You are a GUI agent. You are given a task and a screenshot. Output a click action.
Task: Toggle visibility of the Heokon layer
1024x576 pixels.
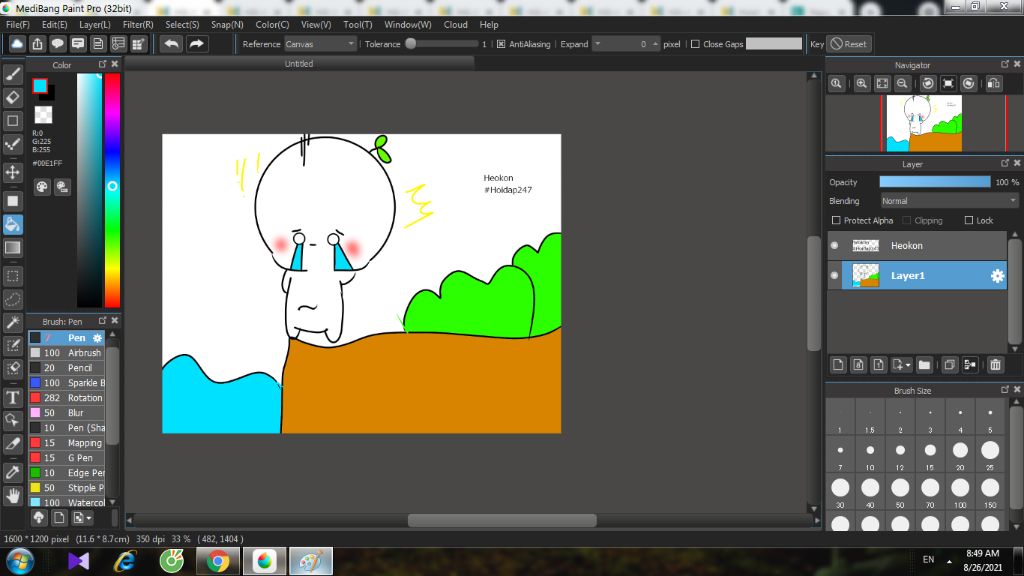(834, 246)
